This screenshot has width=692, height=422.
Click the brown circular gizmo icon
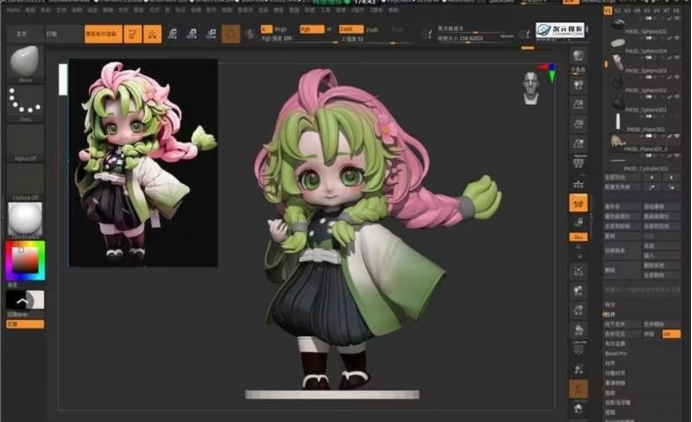[231, 34]
